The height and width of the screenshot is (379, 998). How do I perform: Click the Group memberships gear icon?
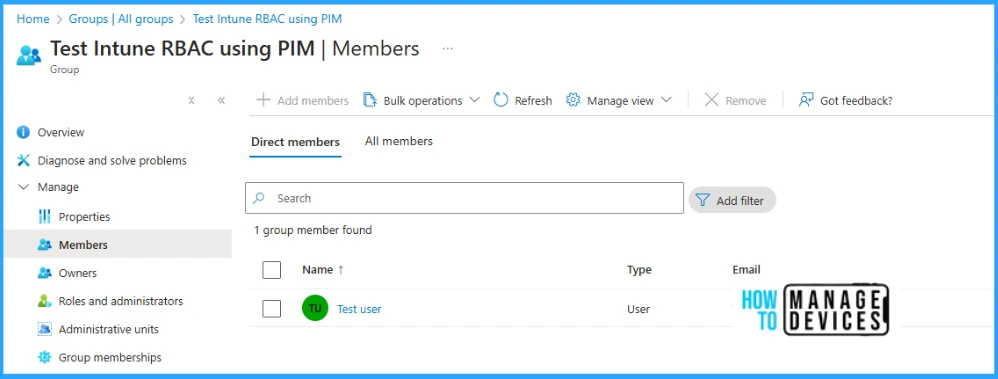(x=45, y=357)
